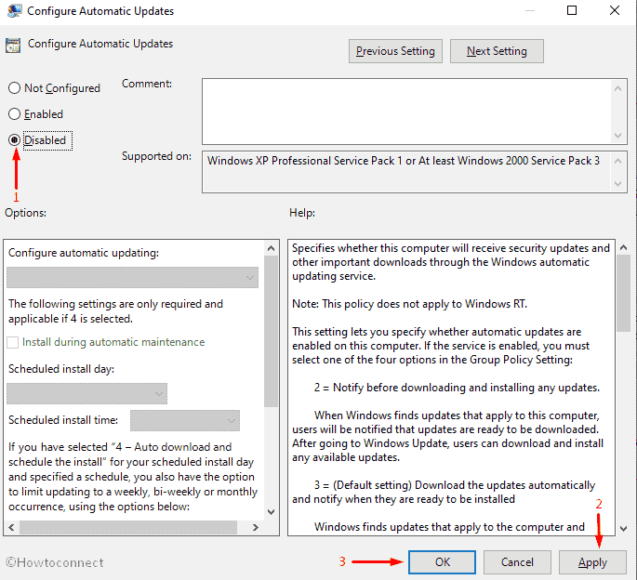Go to Previous Setting
Screen dimensions: 637x580
click(395, 51)
